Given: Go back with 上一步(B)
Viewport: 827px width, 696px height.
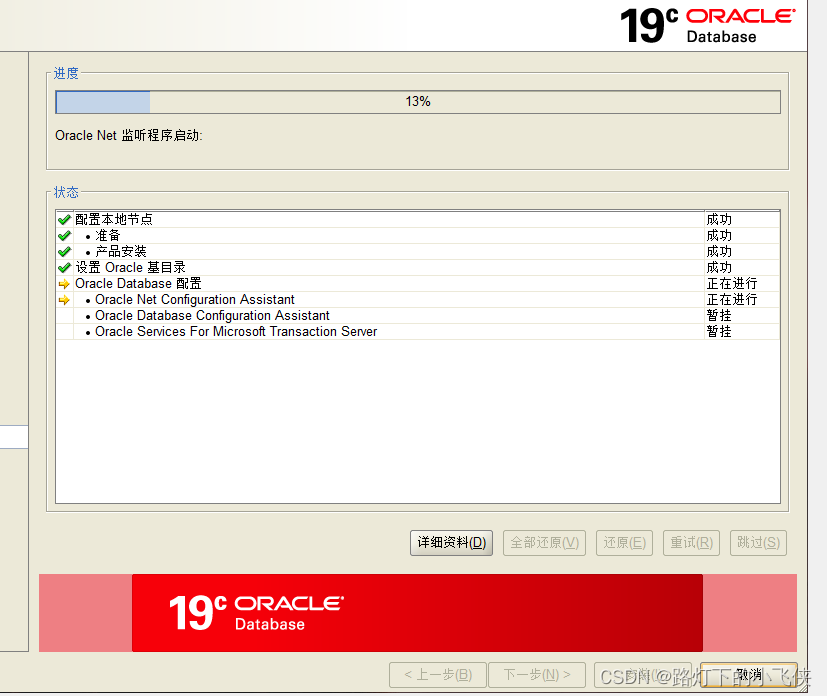Looking at the screenshot, I should pyautogui.click(x=437, y=674).
